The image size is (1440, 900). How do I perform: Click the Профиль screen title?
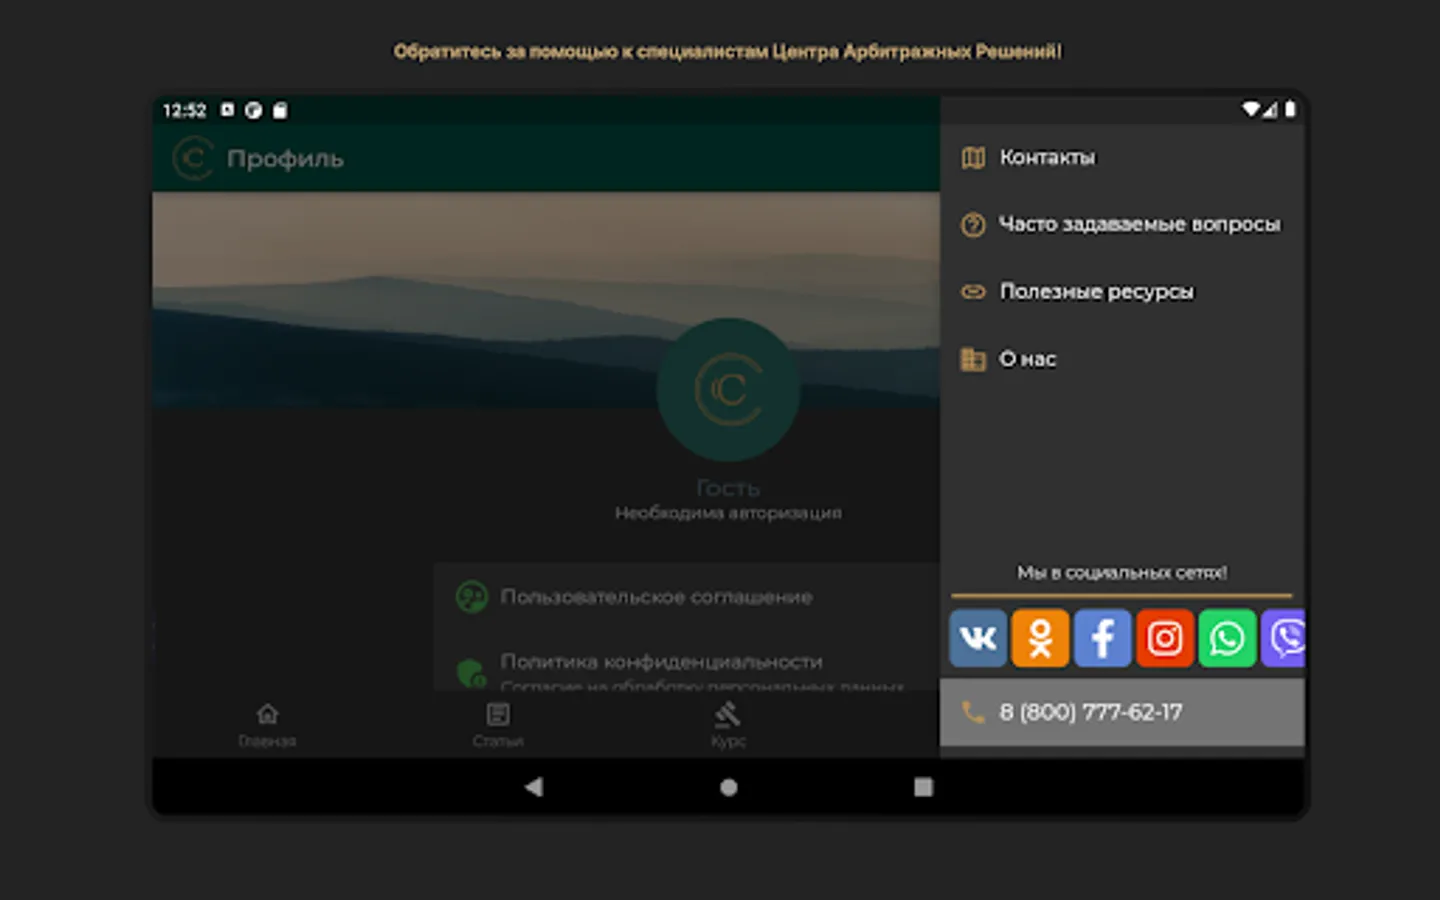(x=285, y=159)
